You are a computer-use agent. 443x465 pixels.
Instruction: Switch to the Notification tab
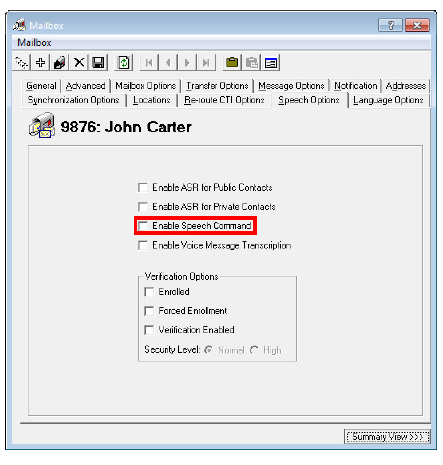pyautogui.click(x=355, y=86)
